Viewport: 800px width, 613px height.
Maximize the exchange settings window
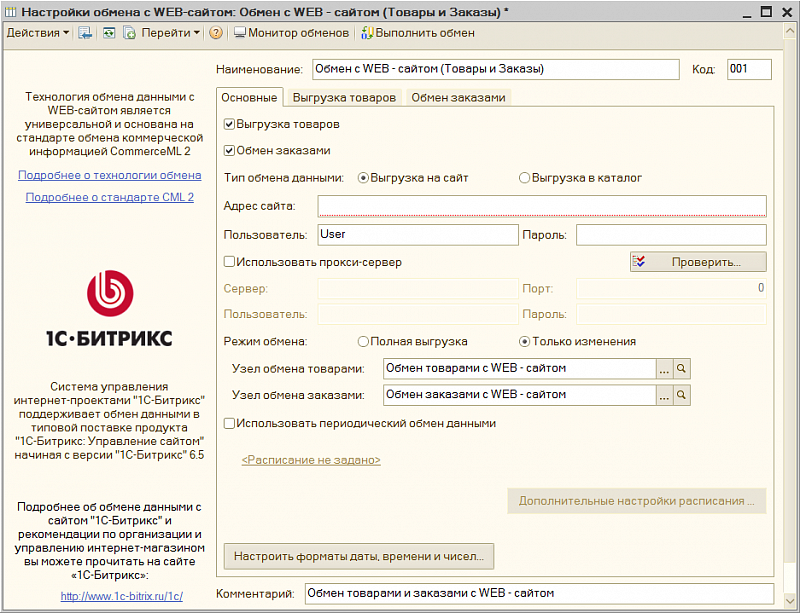[766, 12]
